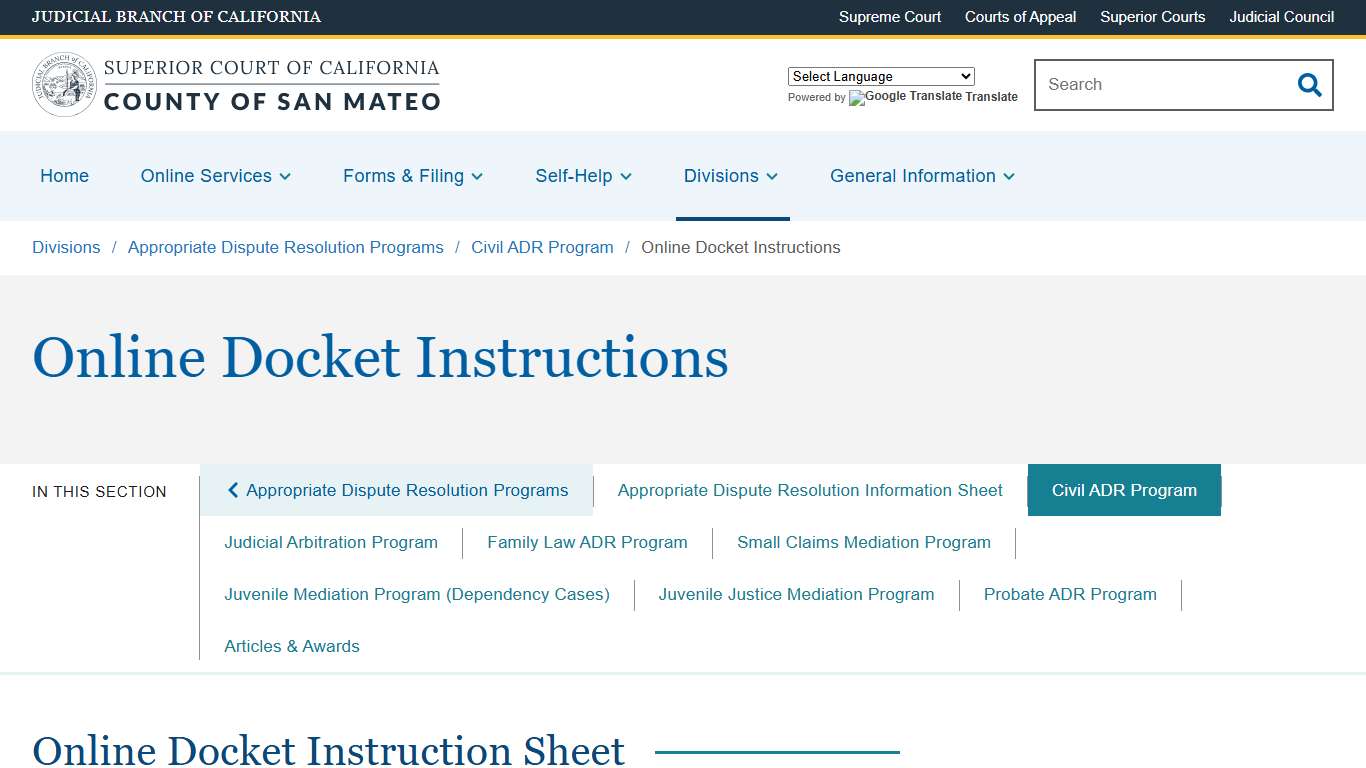Open the General Information menu
The height and width of the screenshot is (768, 1366).
[921, 176]
